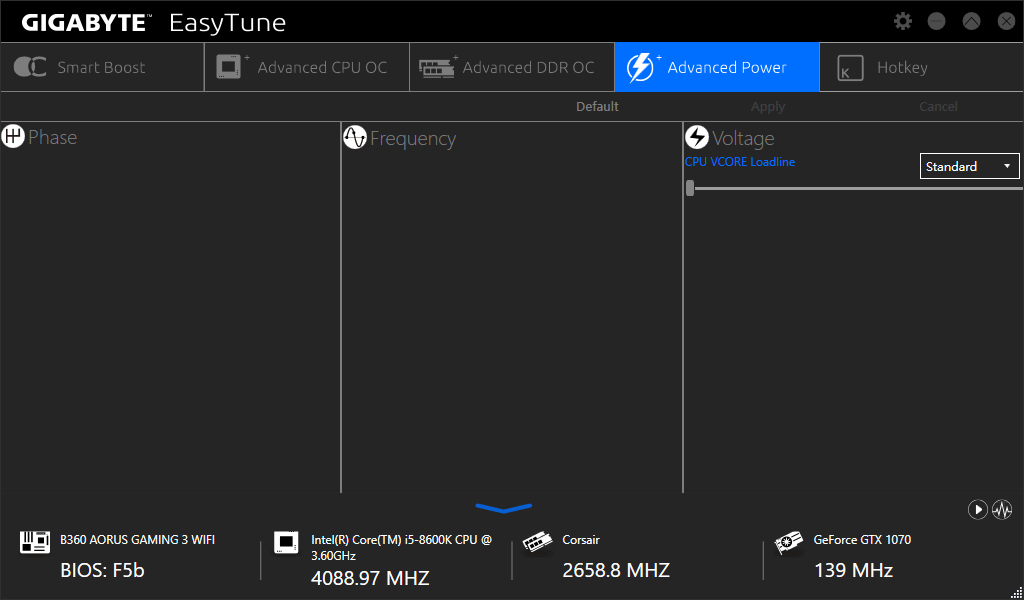Image resolution: width=1024 pixels, height=600 pixels.
Task: Switch to the Hotkey tab
Action: [x=921, y=67]
